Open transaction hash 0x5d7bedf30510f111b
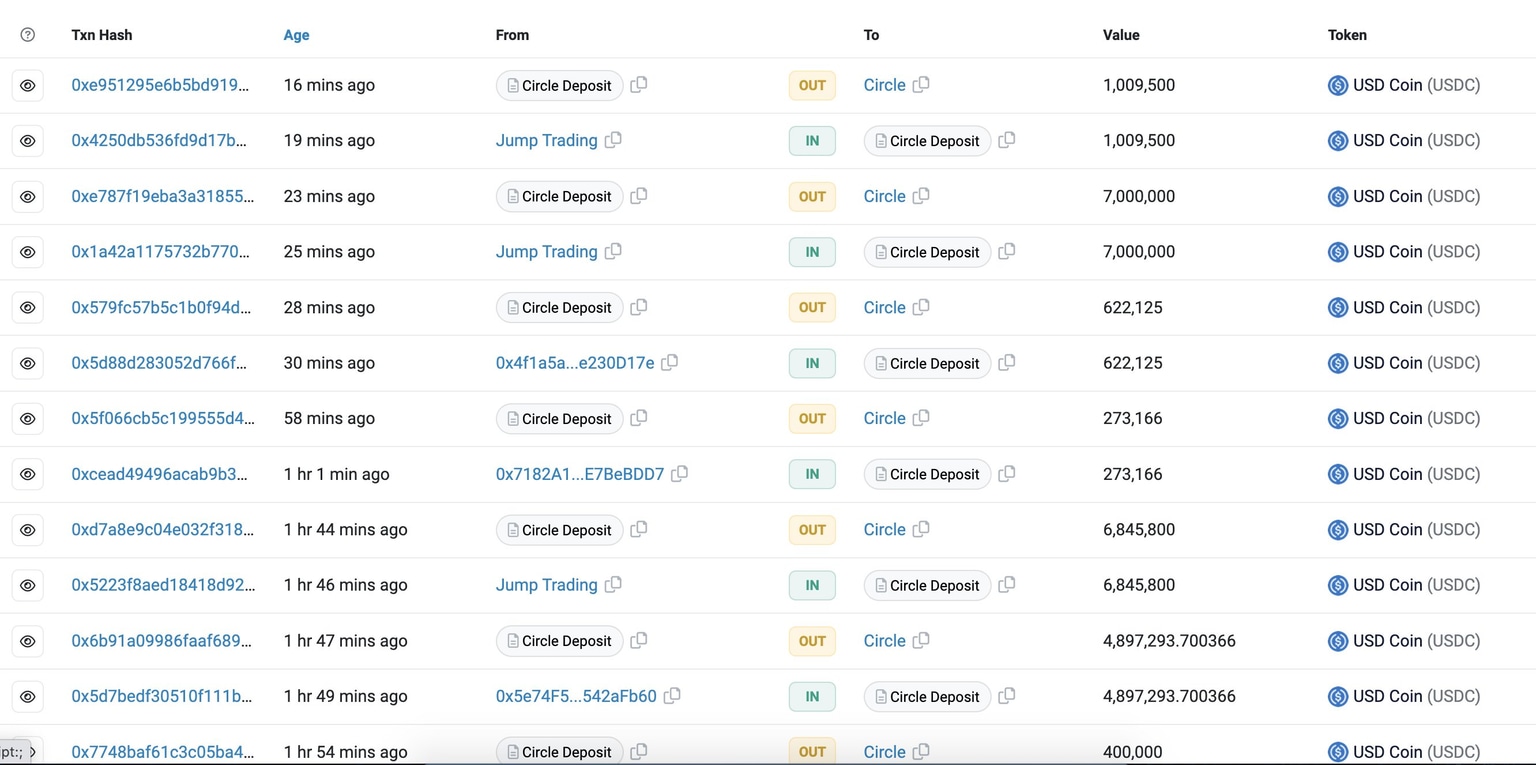This screenshot has width=1536, height=765. [x=161, y=696]
